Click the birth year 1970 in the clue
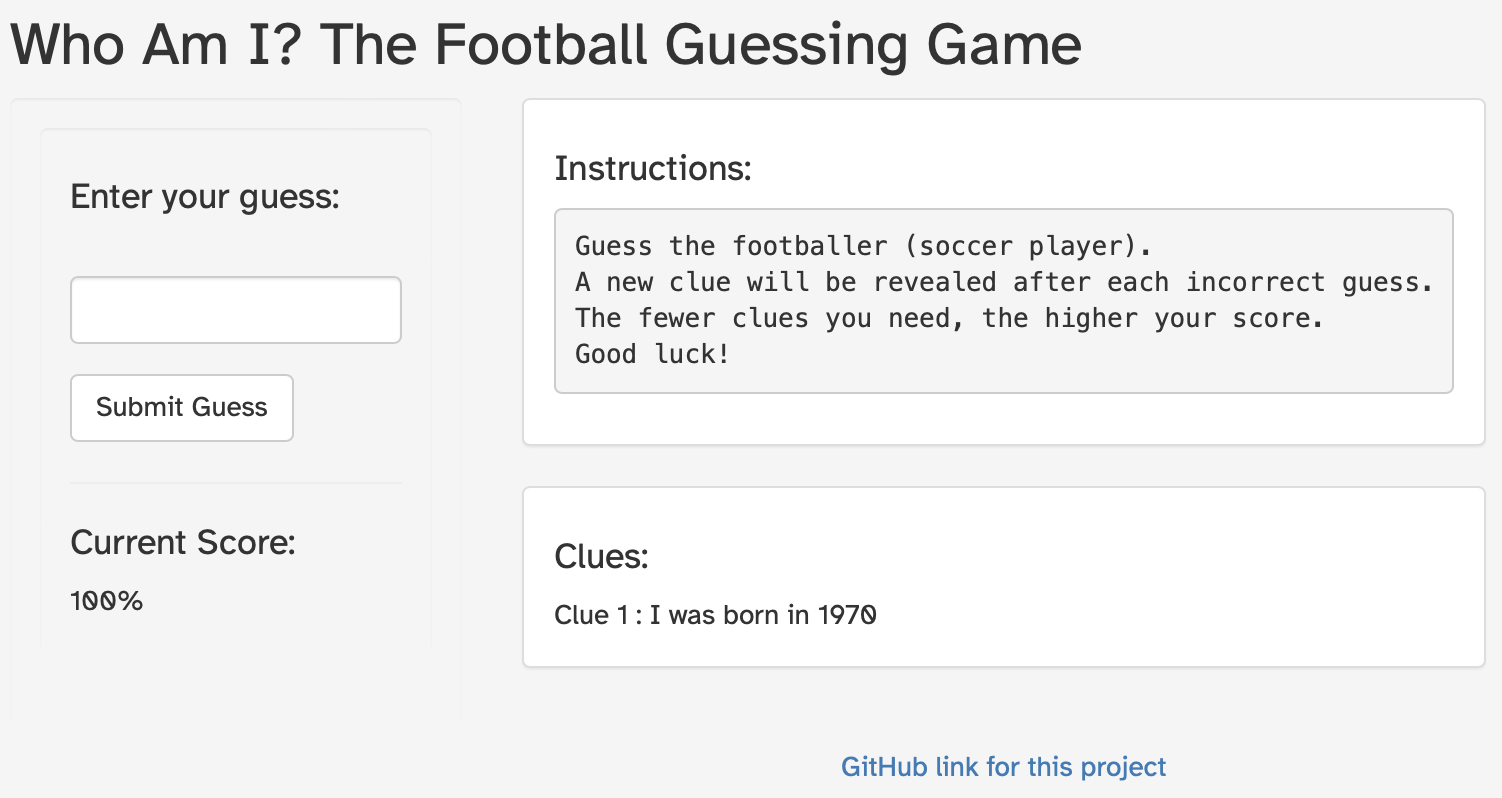 pos(847,614)
